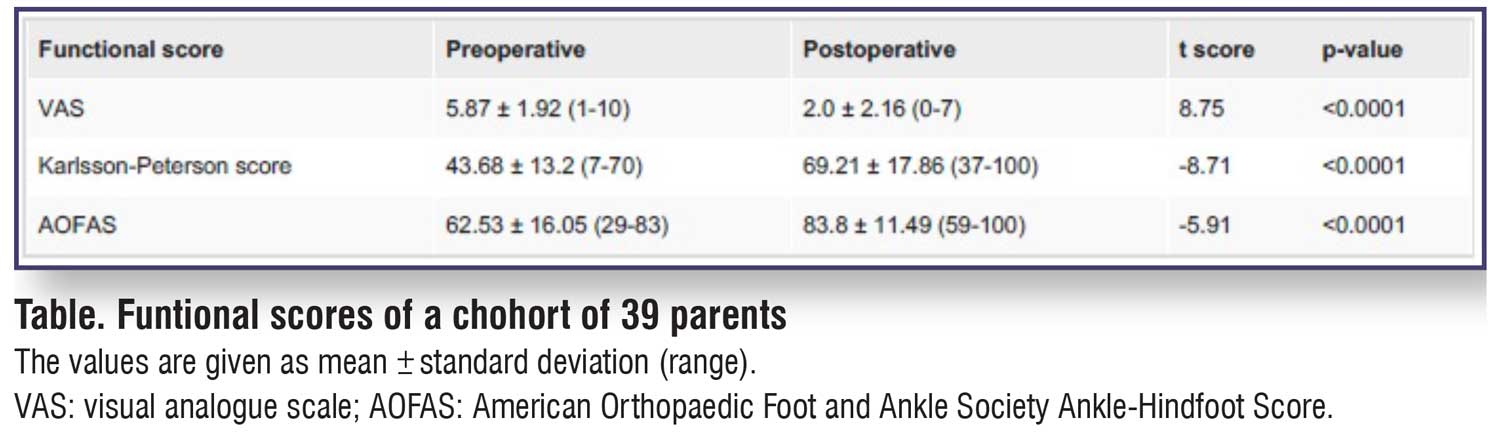This screenshot has width=1500, height=438.
Task: Select the AOFAS postoperative value 83.8 ± 11.49
Action: point(914,225)
